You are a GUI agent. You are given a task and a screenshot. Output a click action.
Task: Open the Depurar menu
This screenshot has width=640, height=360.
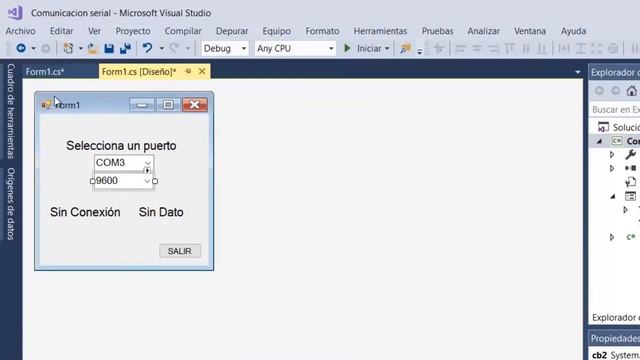click(x=232, y=31)
